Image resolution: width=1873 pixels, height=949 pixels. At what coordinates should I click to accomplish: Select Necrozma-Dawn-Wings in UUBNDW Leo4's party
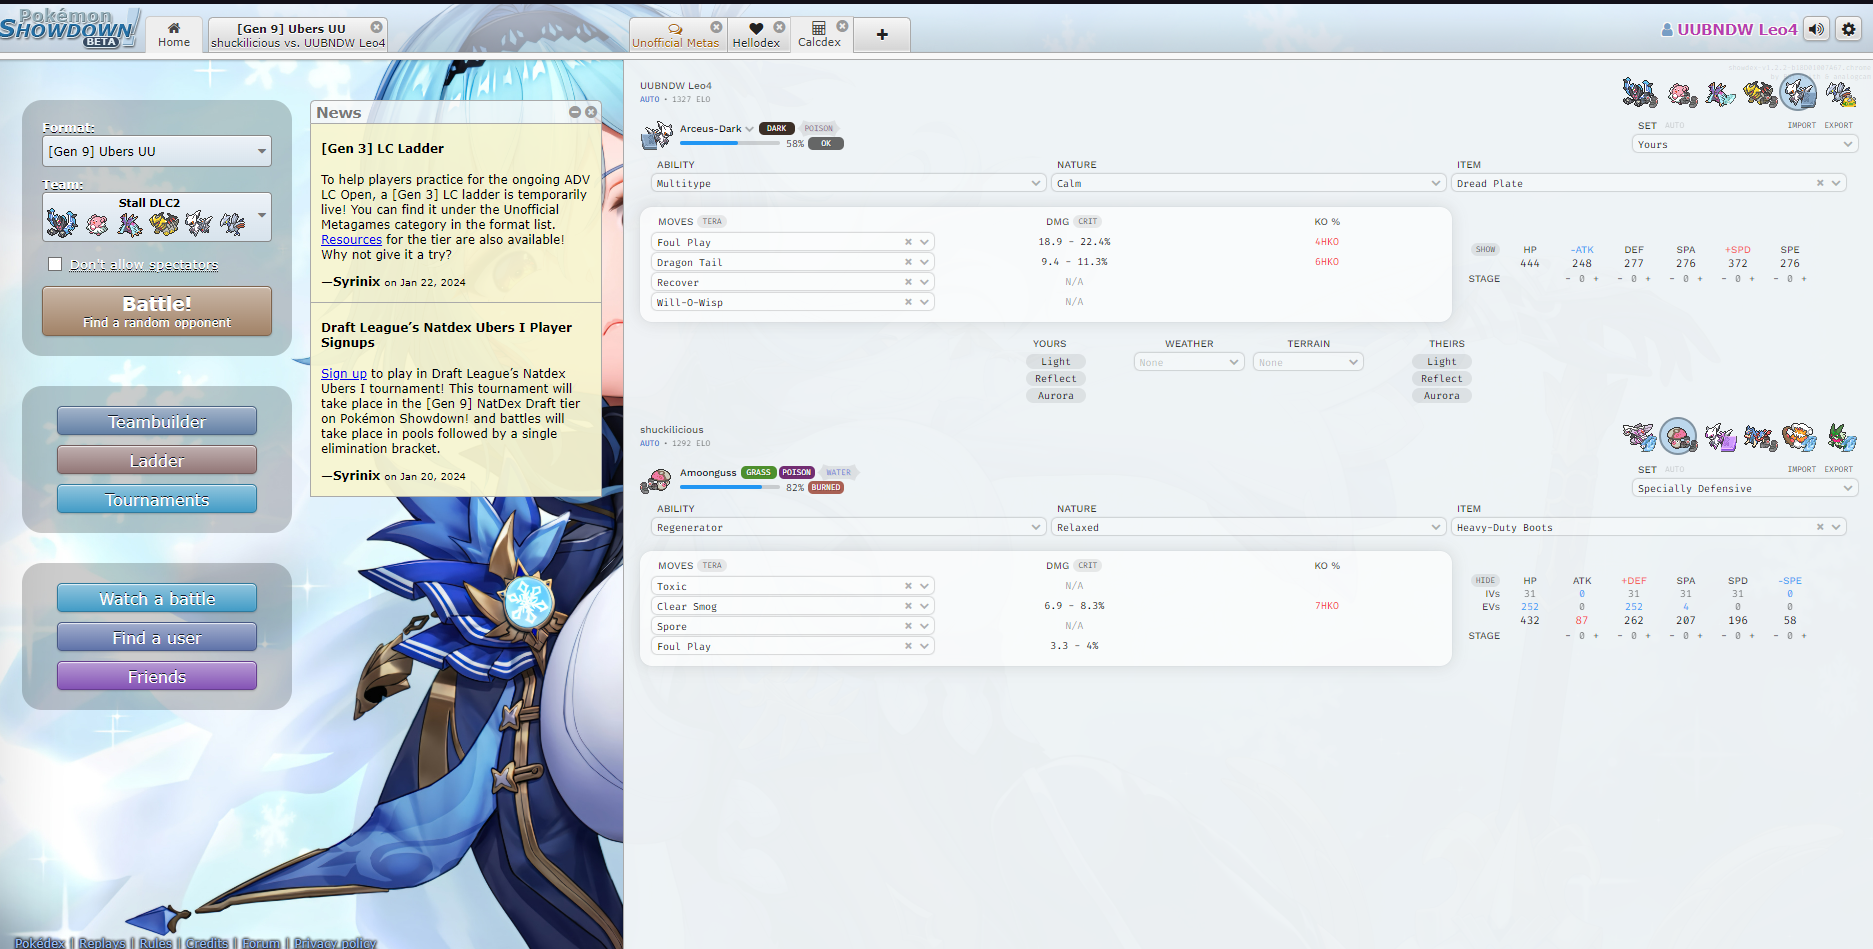pyautogui.click(x=1640, y=93)
